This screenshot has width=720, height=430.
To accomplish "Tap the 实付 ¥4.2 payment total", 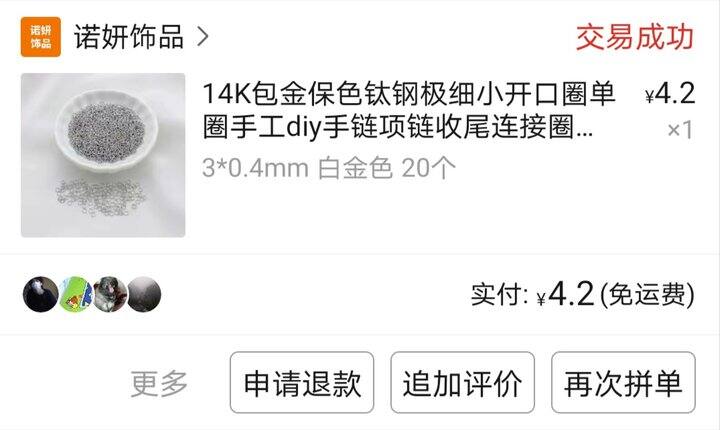I will click(x=533, y=294).
